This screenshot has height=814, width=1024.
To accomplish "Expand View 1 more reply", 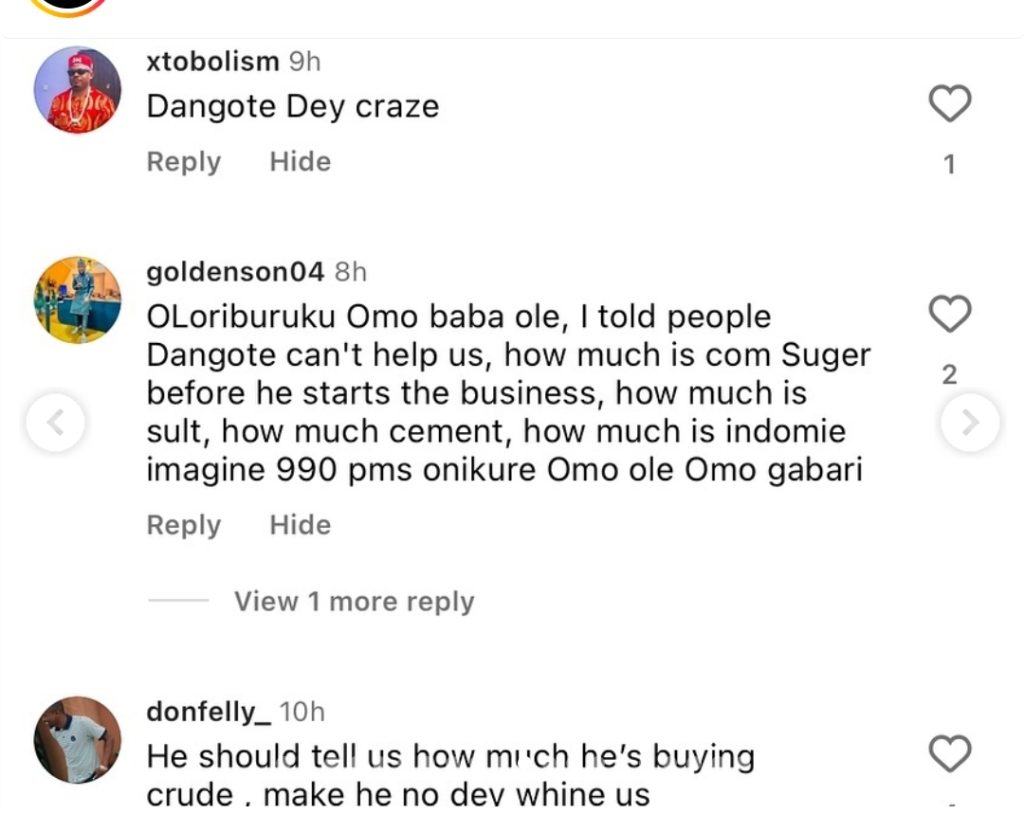I will pyautogui.click(x=354, y=602).
